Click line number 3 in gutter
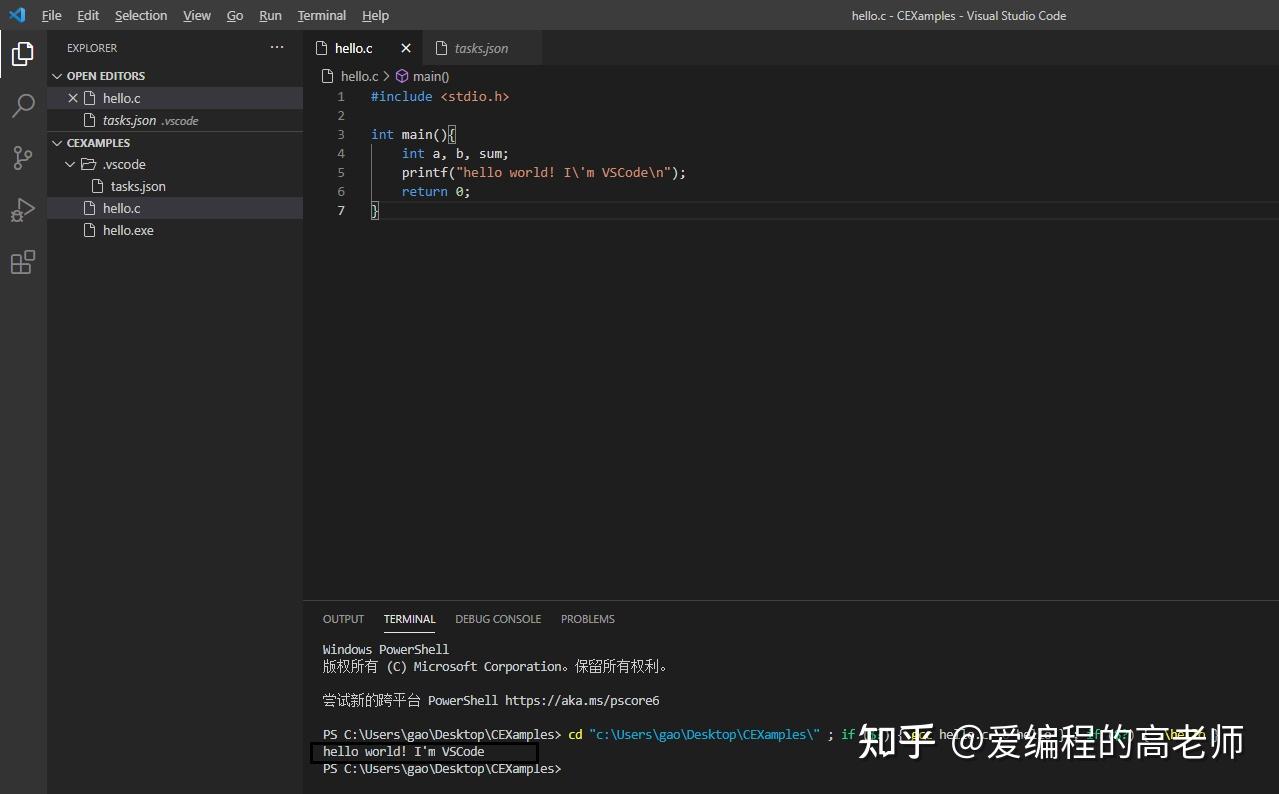This screenshot has width=1279, height=794. click(341, 135)
